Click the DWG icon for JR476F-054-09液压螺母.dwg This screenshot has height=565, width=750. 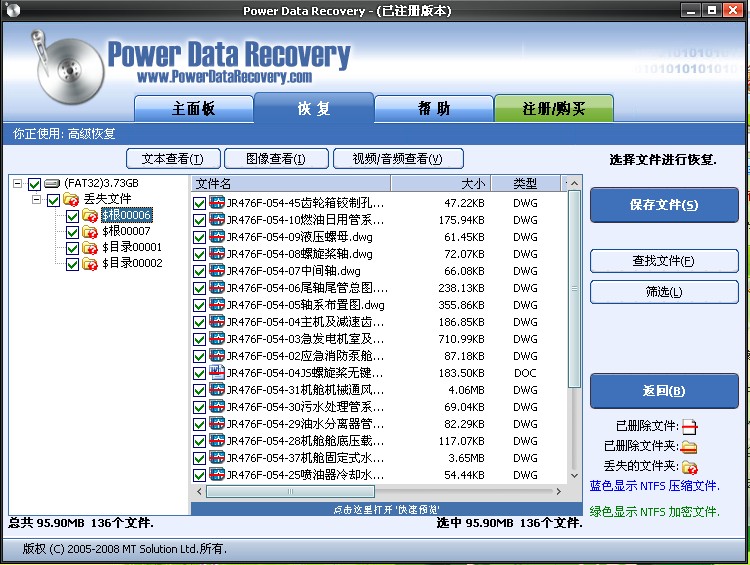pyautogui.click(x=217, y=237)
